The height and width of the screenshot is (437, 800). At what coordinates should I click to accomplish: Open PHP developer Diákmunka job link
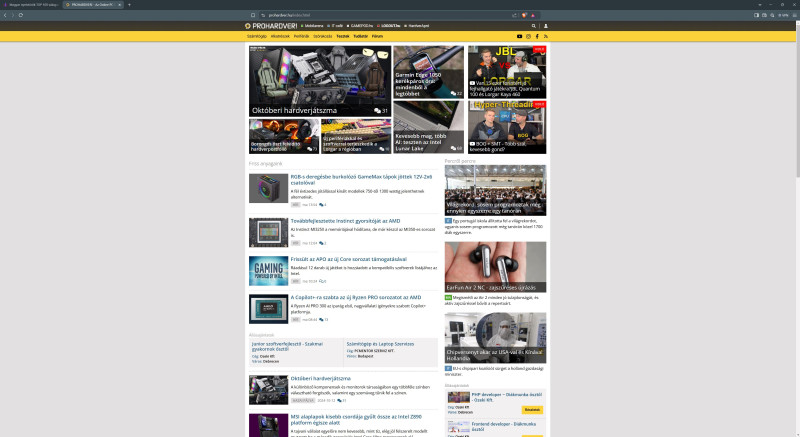click(507, 397)
